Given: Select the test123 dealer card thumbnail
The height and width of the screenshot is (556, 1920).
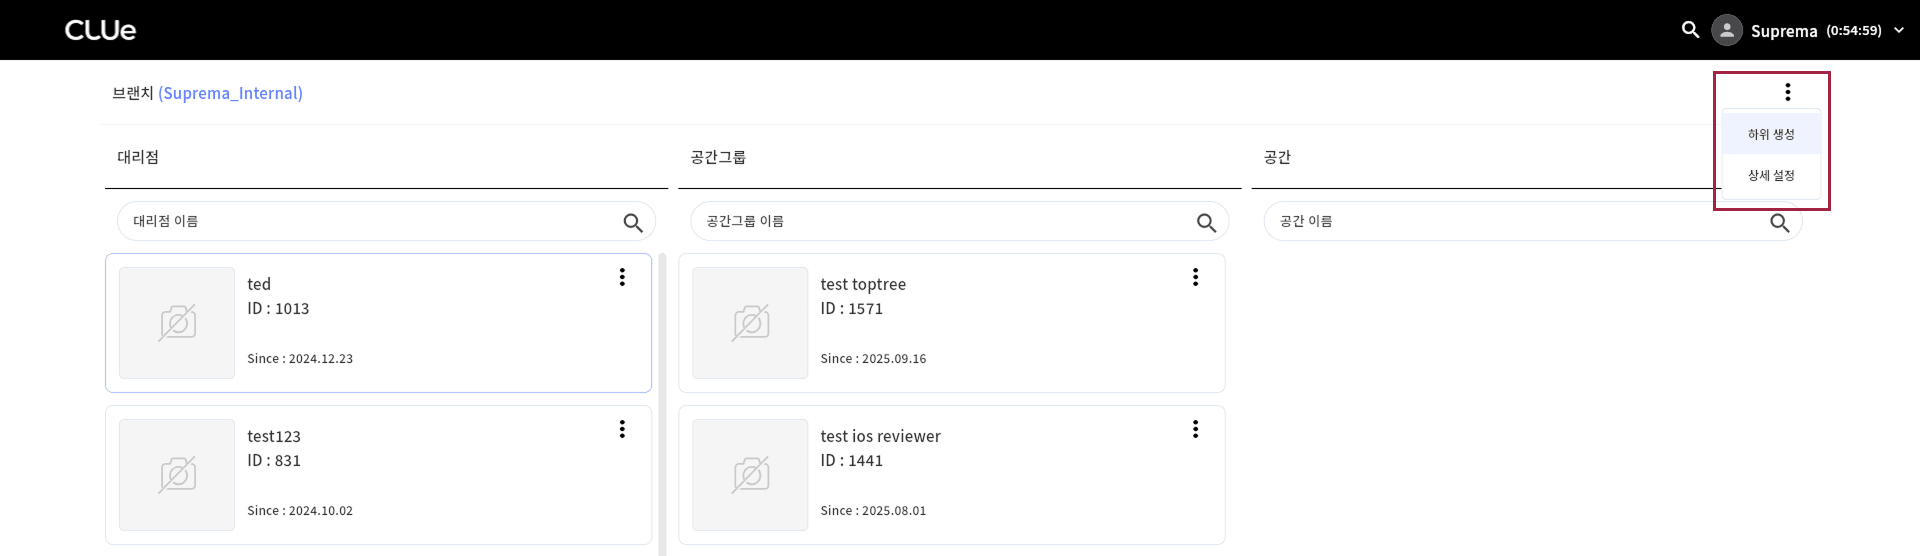Looking at the screenshot, I should [x=177, y=475].
